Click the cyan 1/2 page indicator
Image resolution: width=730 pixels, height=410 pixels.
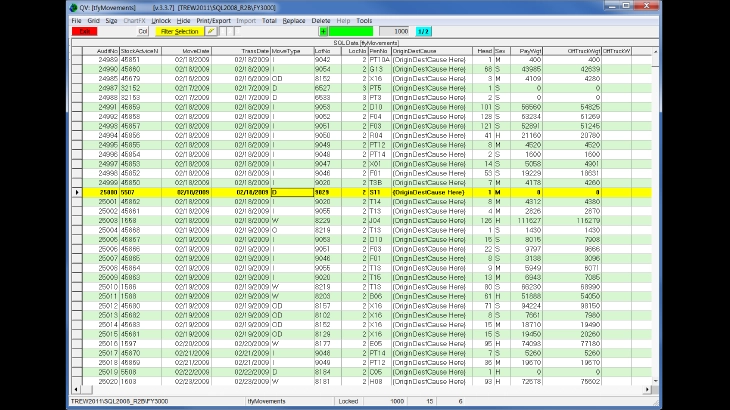[424, 32]
